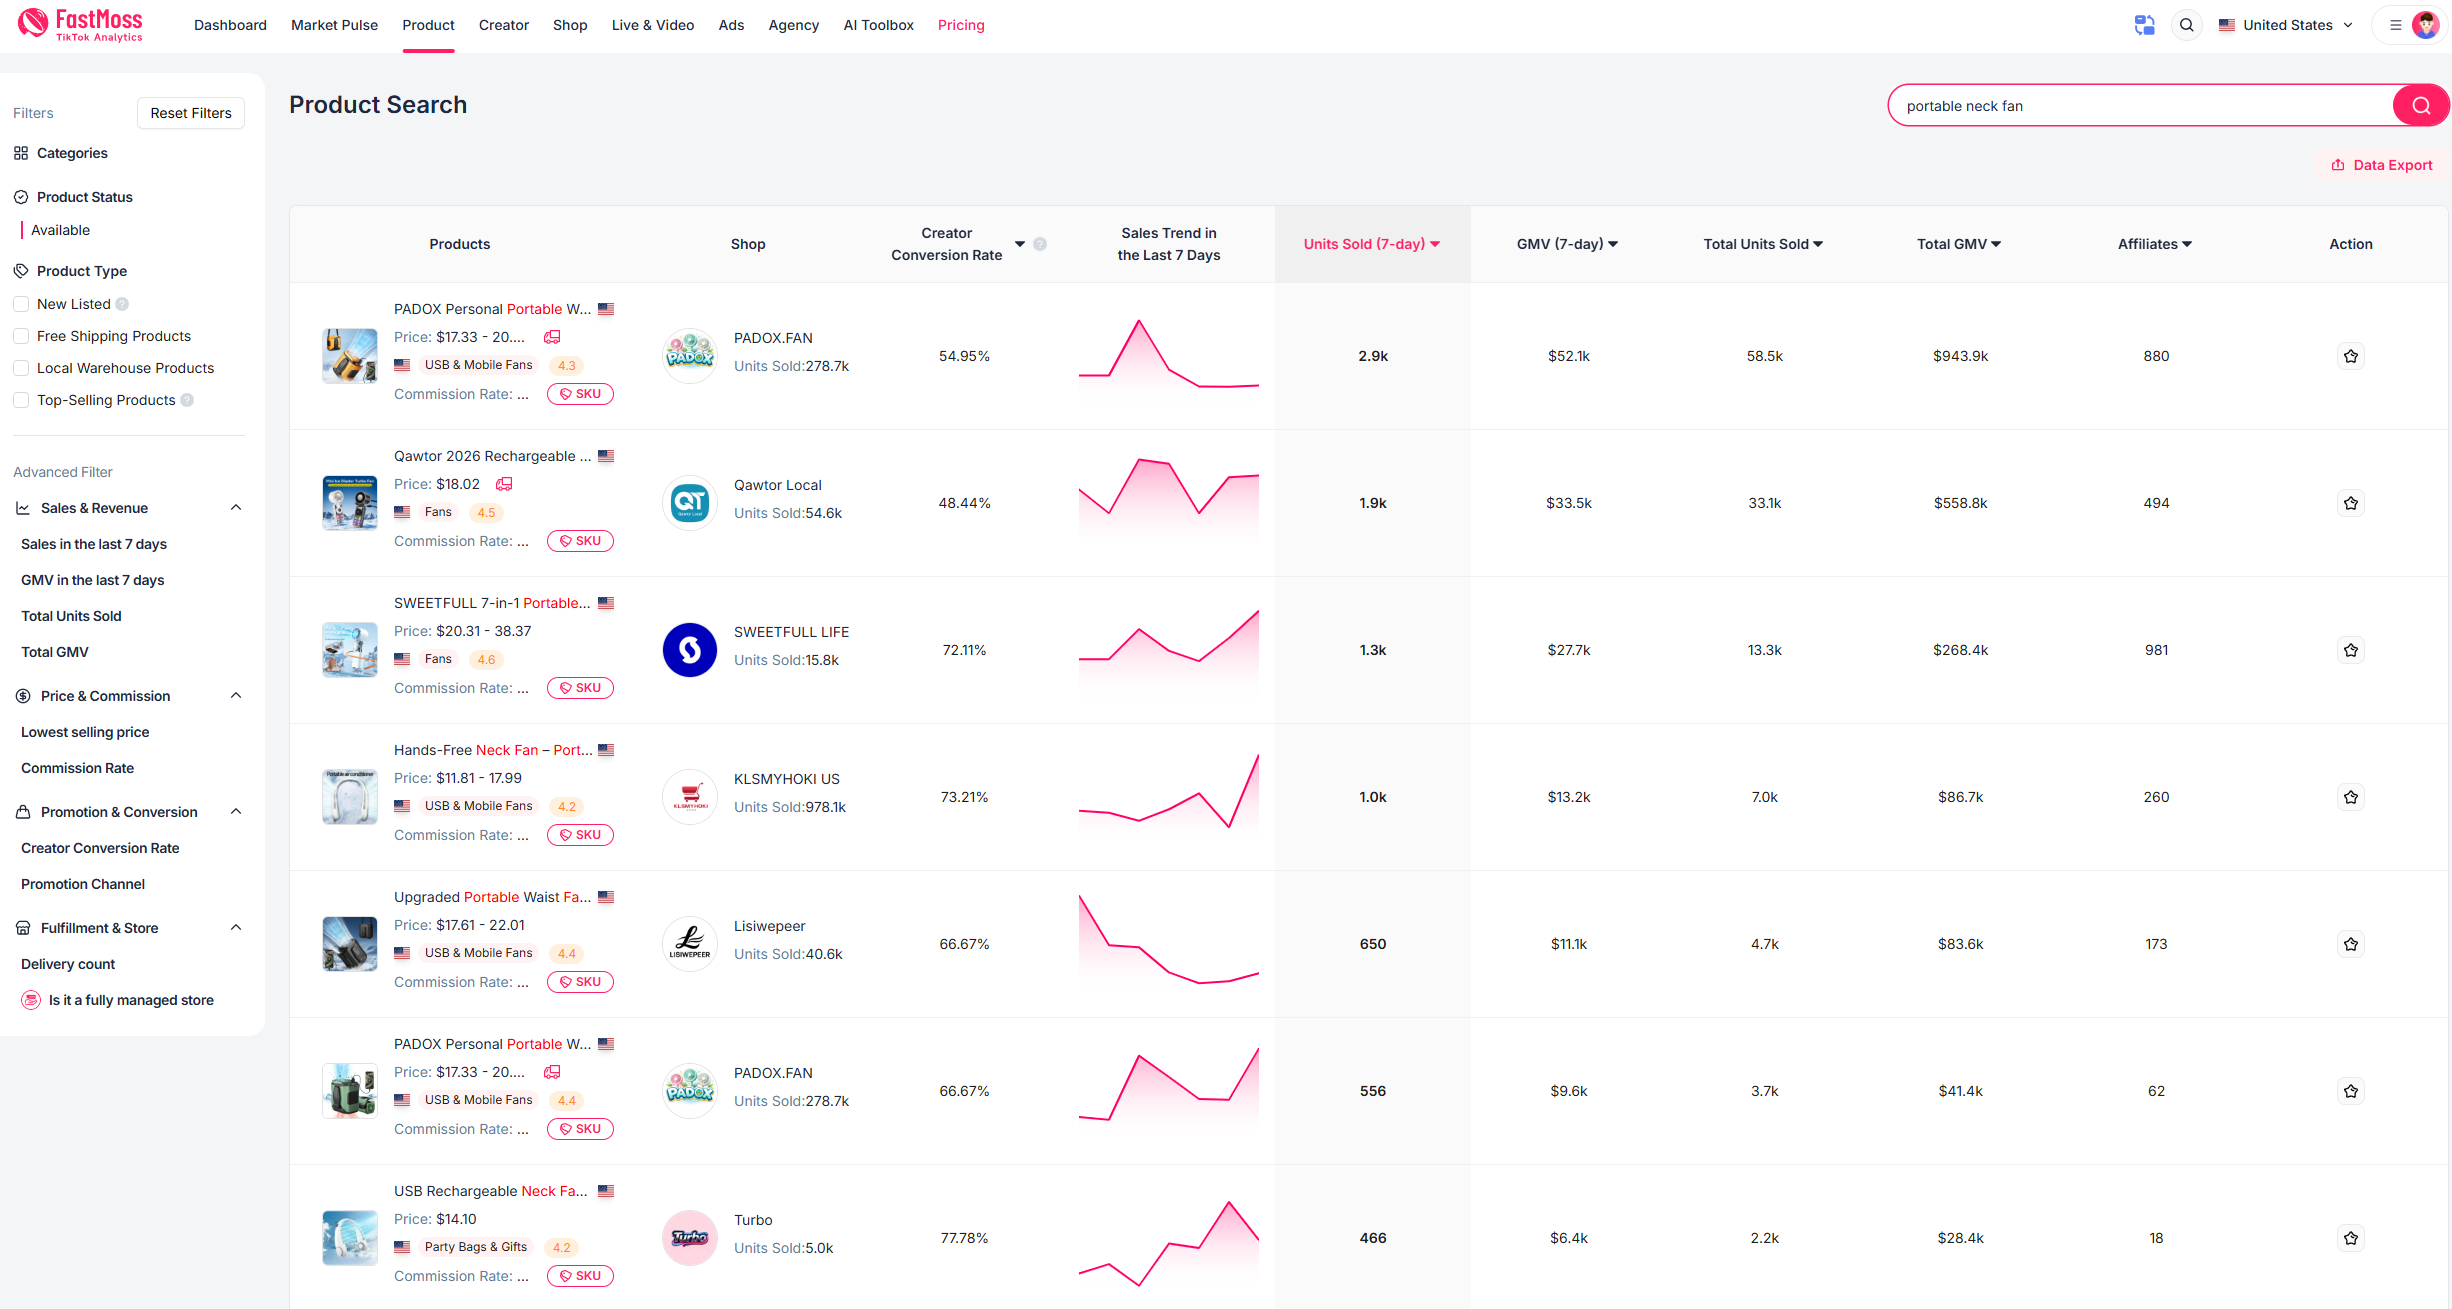Sort by Total GMV column

click(x=1959, y=244)
